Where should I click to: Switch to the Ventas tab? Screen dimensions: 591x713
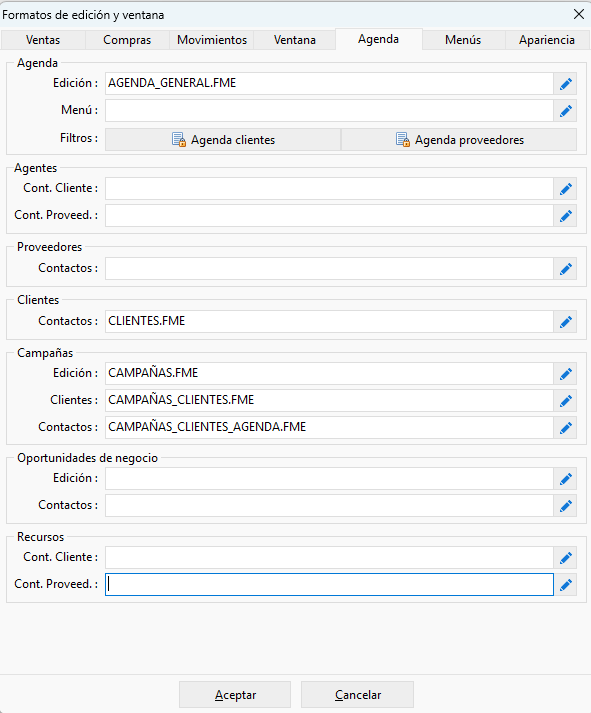(x=43, y=40)
